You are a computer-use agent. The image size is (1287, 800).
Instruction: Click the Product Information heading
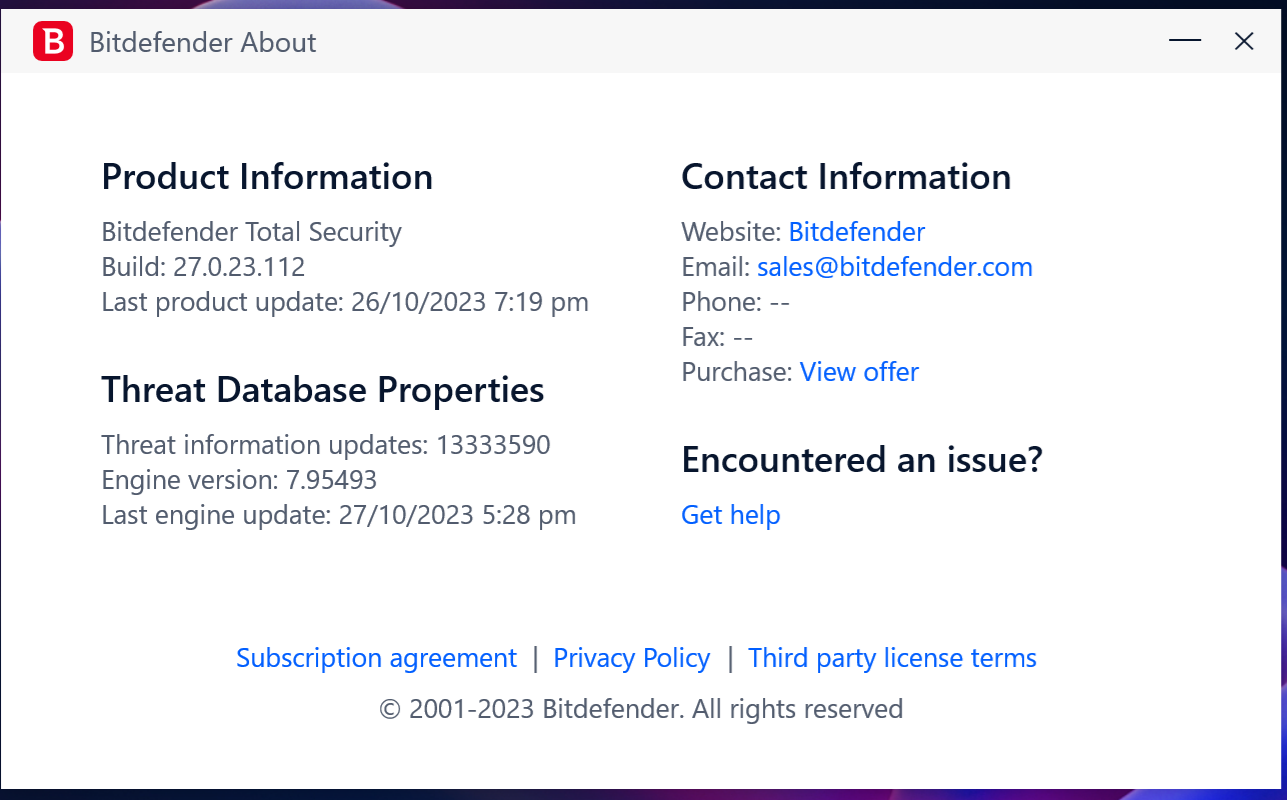coord(267,177)
